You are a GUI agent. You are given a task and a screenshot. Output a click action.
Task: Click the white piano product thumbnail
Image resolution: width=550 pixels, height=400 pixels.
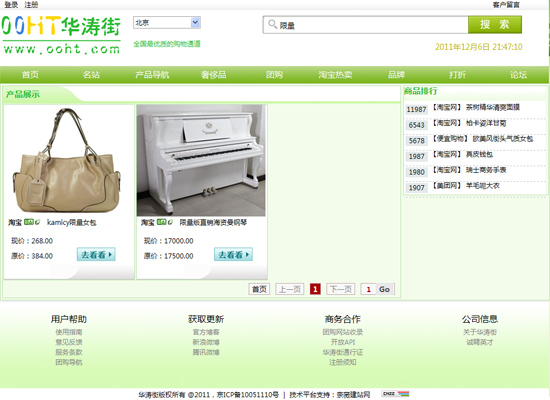point(201,160)
